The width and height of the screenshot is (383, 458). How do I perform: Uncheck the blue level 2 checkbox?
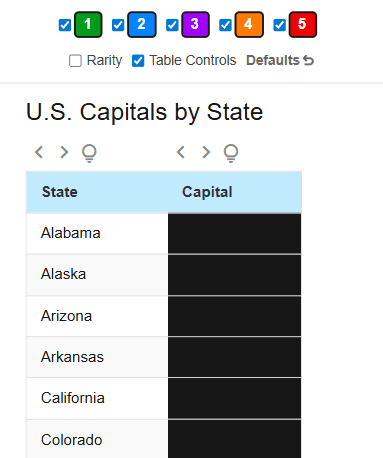coord(118,25)
